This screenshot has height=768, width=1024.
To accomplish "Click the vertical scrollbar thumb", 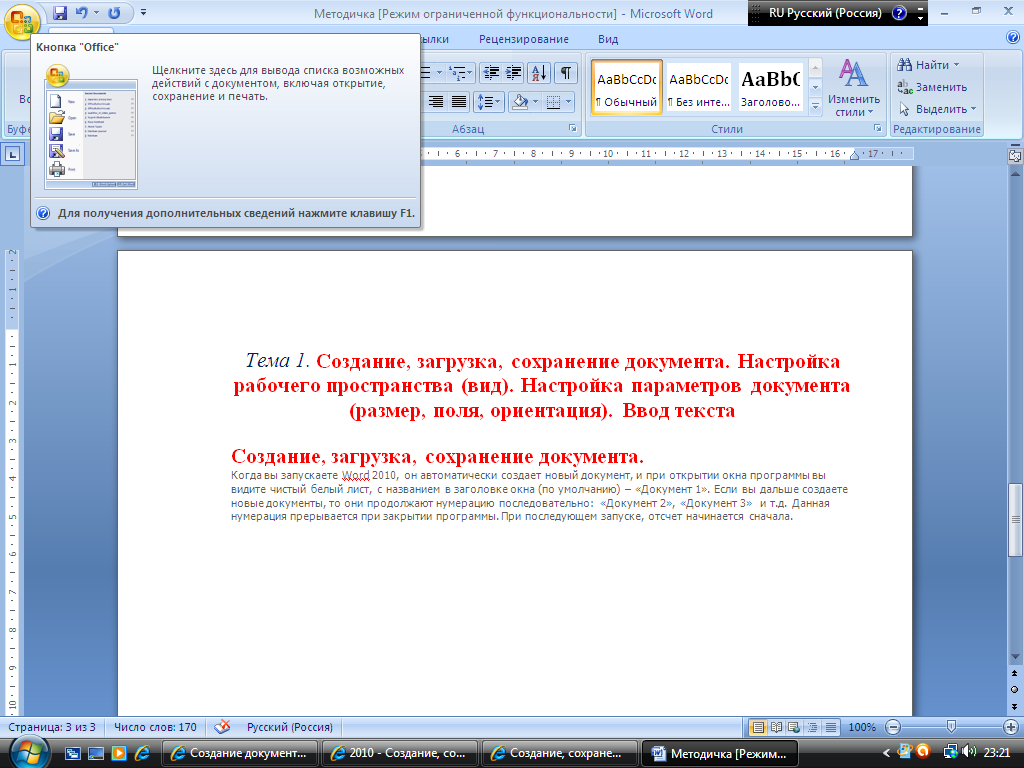I will pyautogui.click(x=1015, y=519).
